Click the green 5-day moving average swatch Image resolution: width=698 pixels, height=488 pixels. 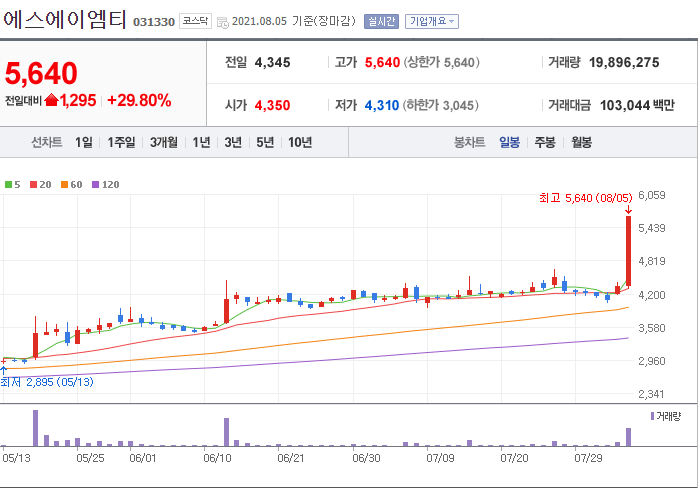tap(8, 184)
